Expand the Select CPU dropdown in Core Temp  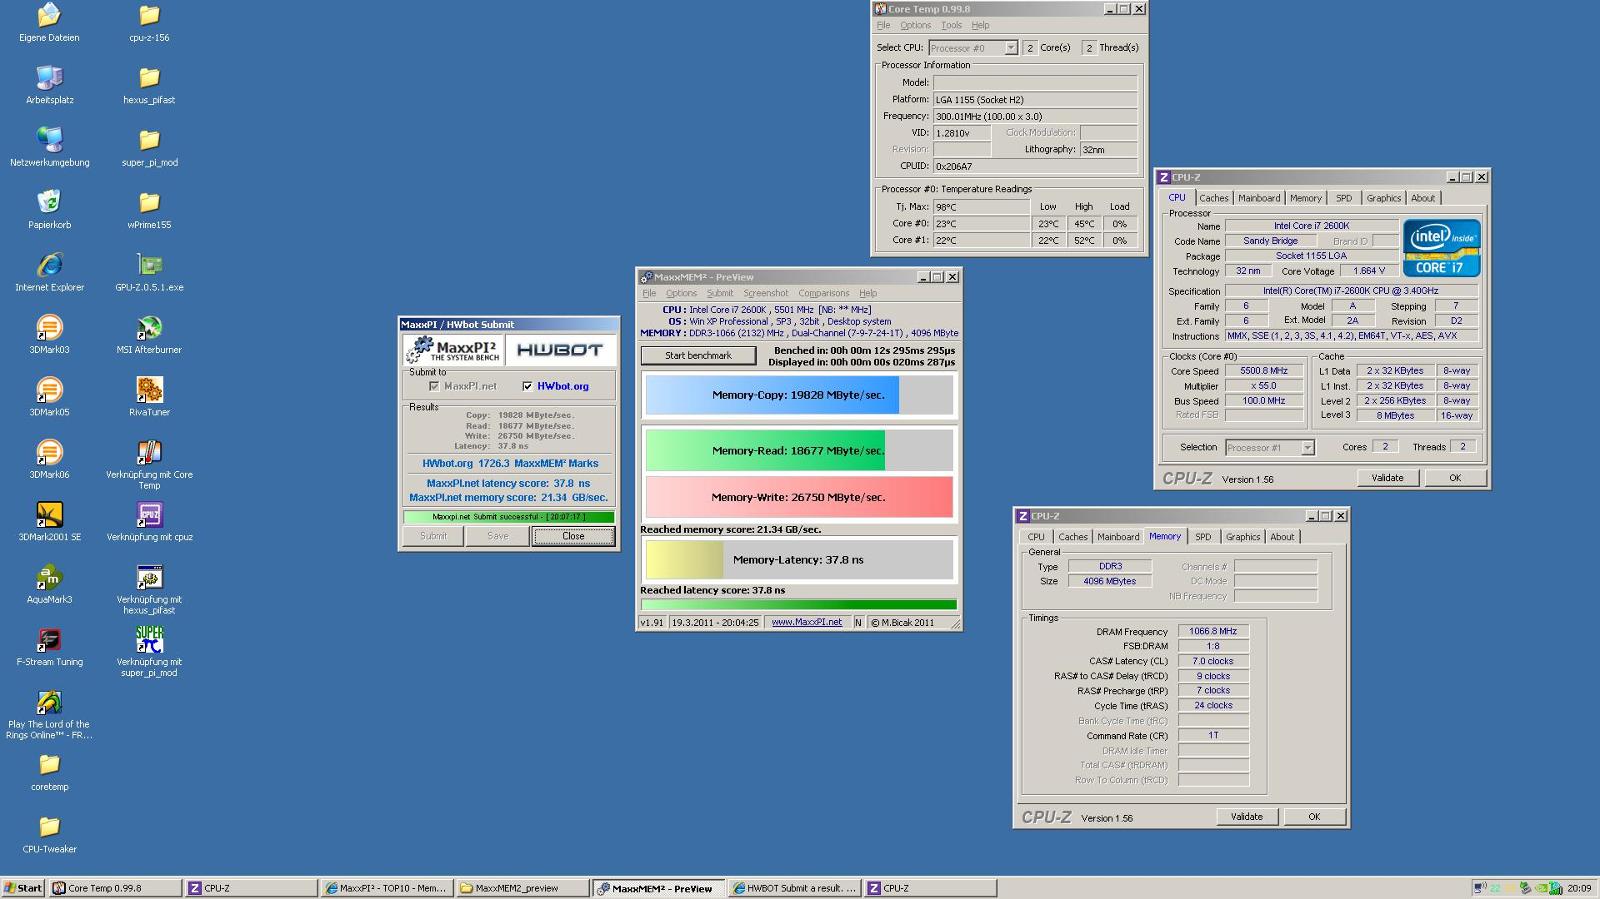click(1011, 48)
